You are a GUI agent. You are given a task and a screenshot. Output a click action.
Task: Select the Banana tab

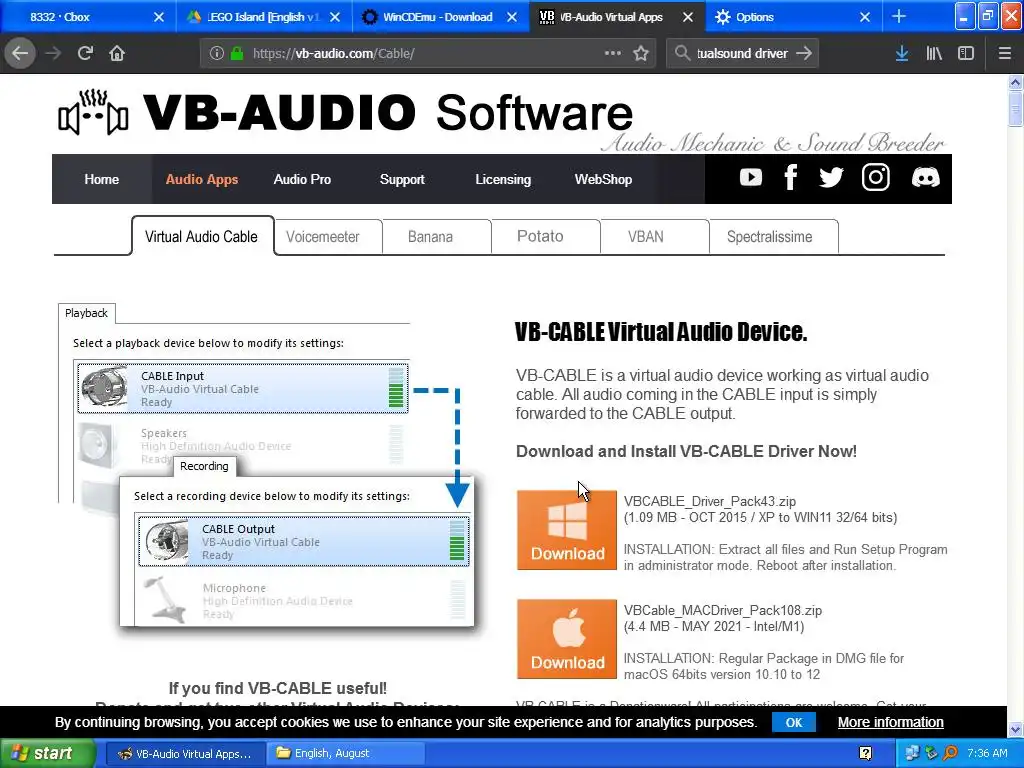[x=430, y=236]
